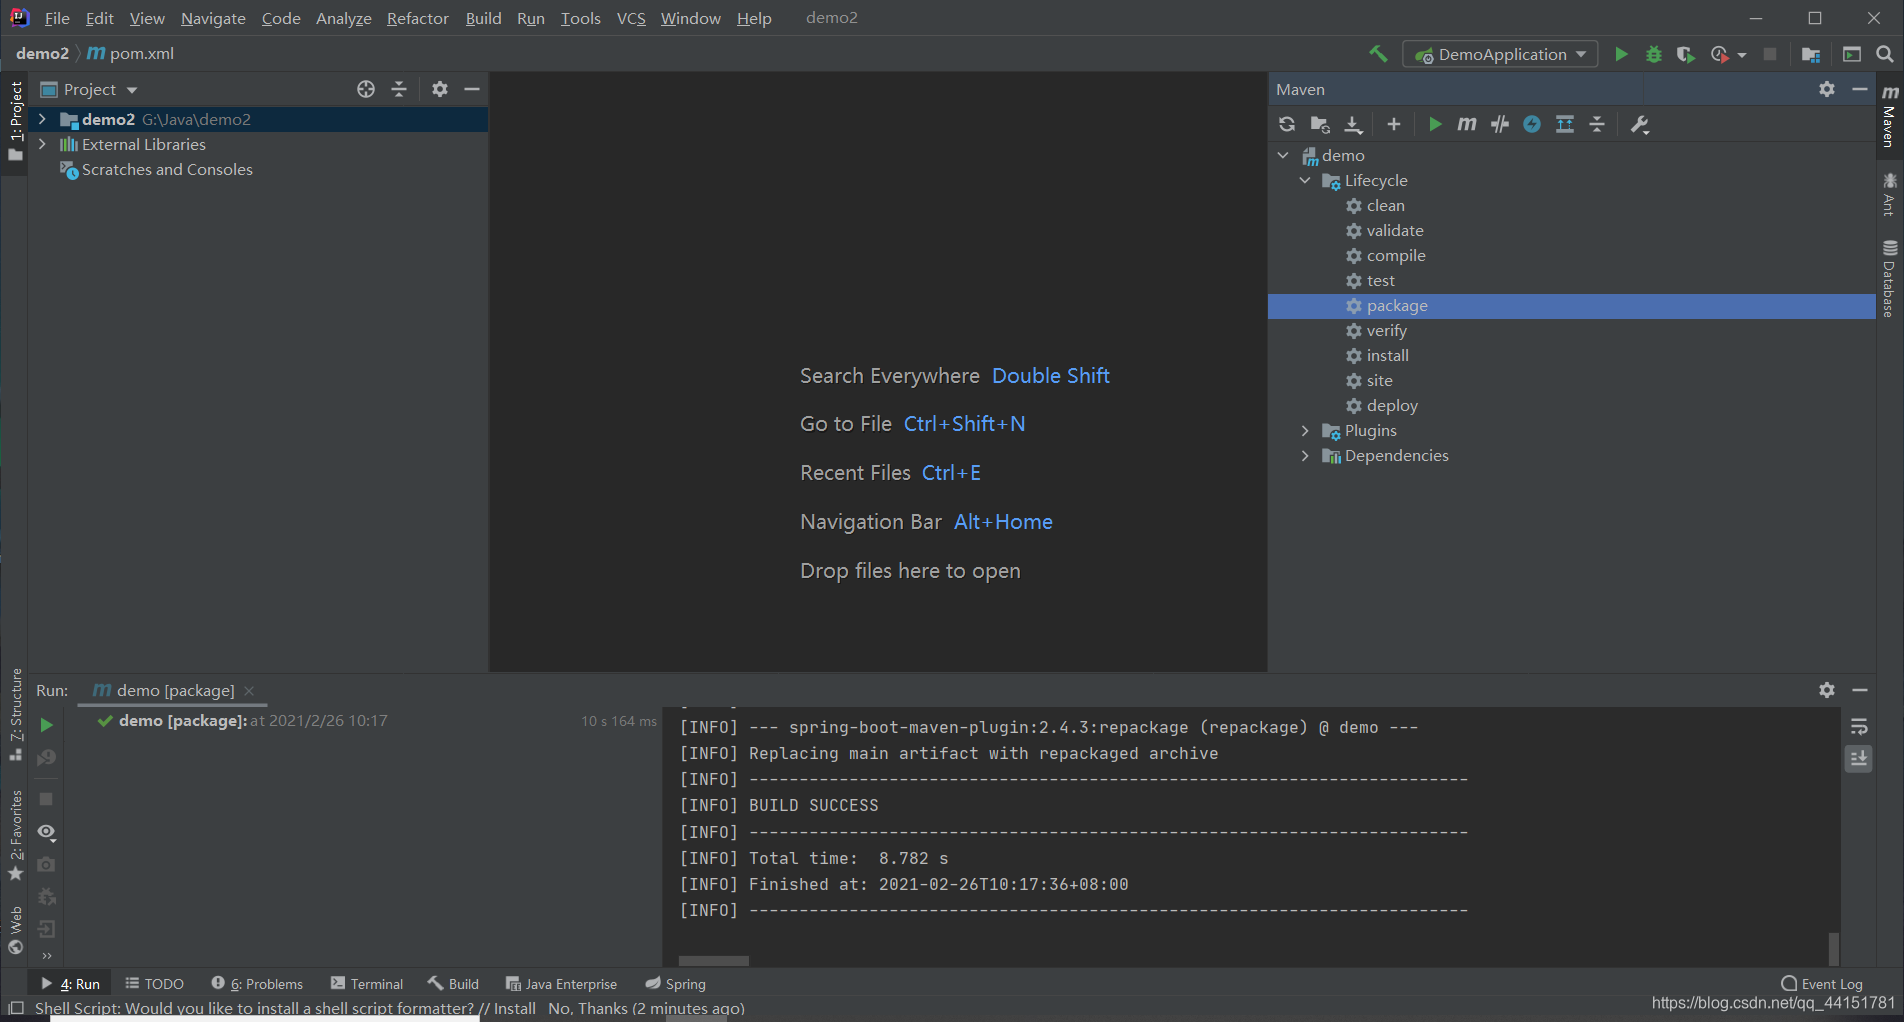
Task: Download Sources and Documentation icon
Action: tap(1353, 124)
